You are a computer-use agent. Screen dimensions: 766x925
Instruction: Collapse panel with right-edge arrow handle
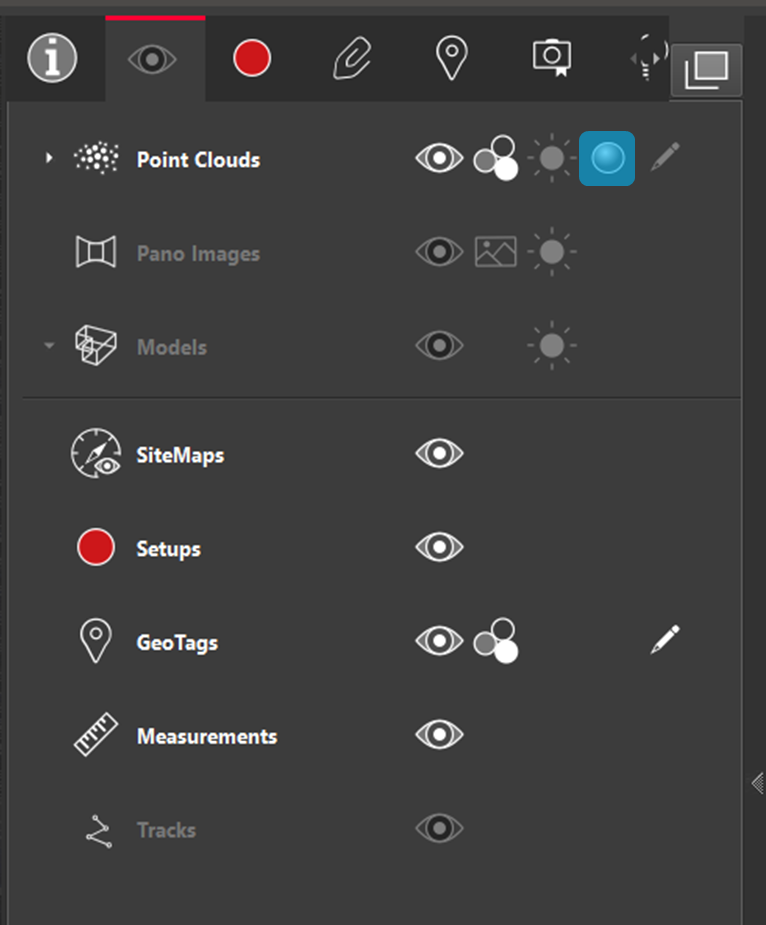pos(757,783)
